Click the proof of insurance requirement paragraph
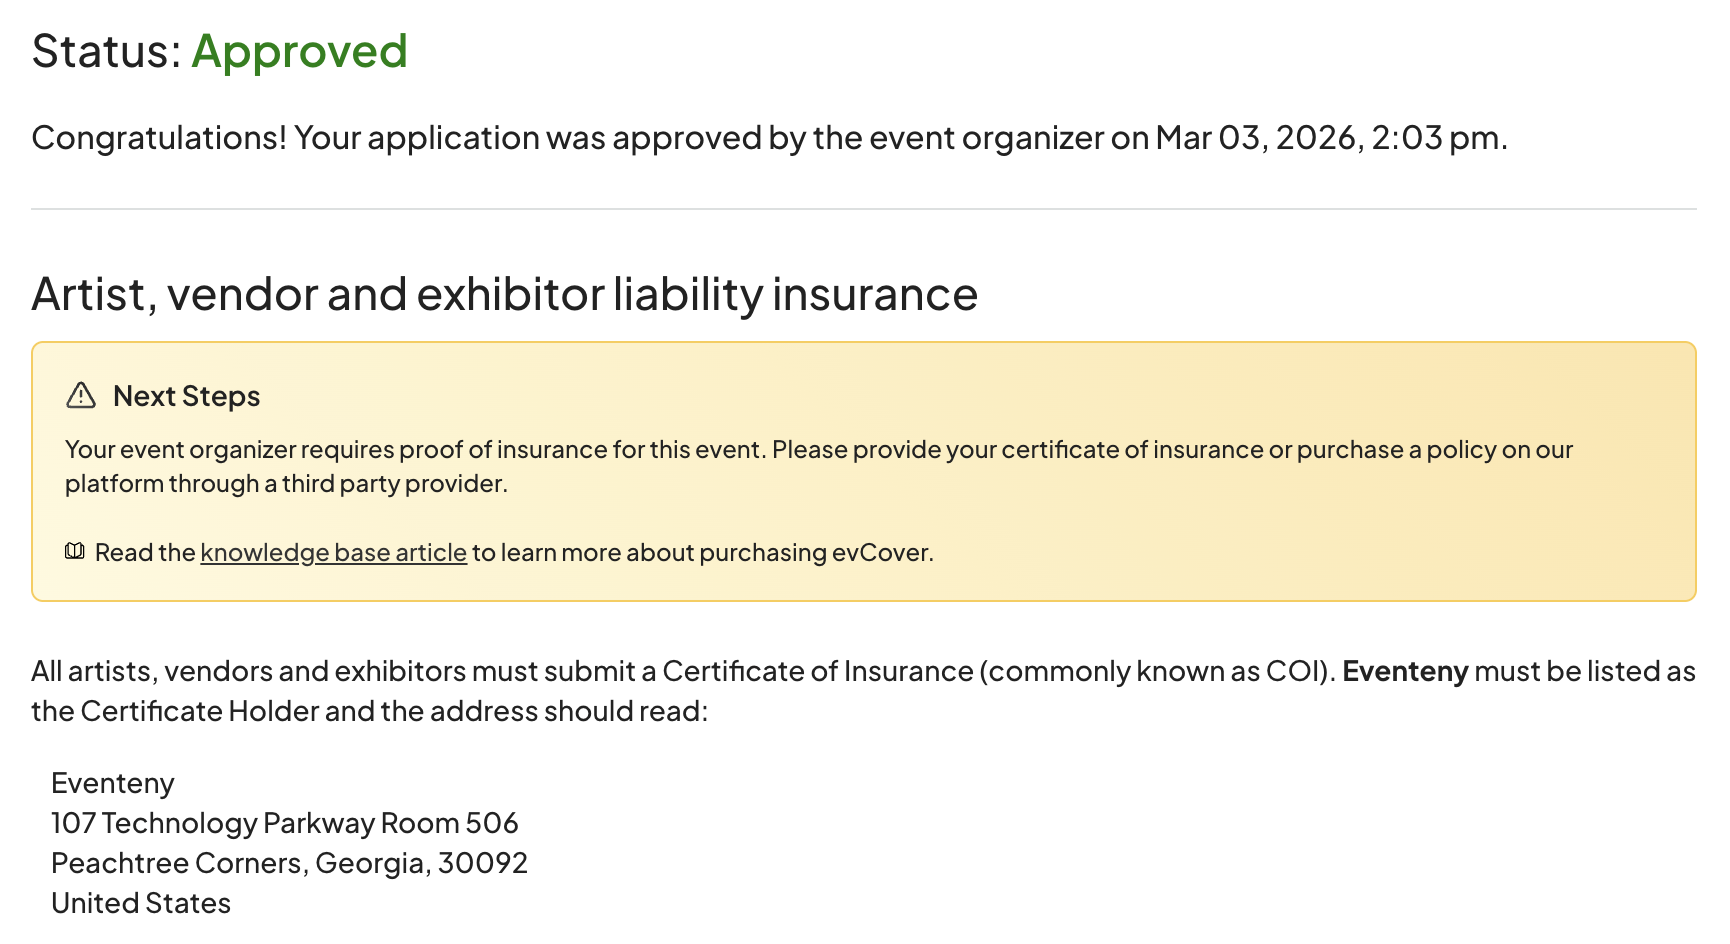This screenshot has width=1730, height=944. [818, 450]
